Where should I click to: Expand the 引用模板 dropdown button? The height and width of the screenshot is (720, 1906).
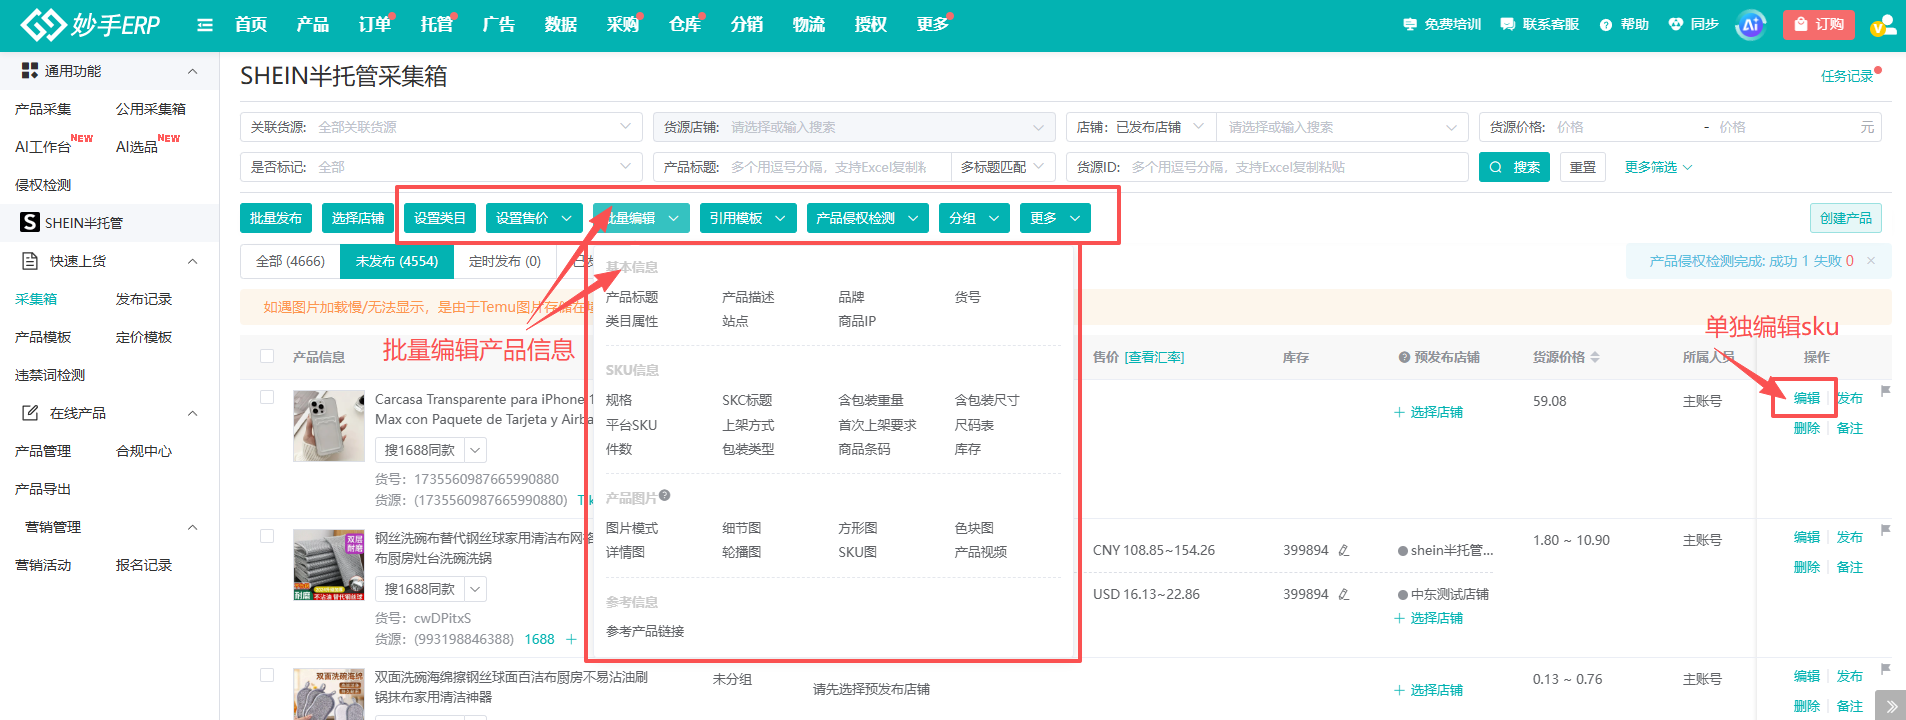point(748,218)
